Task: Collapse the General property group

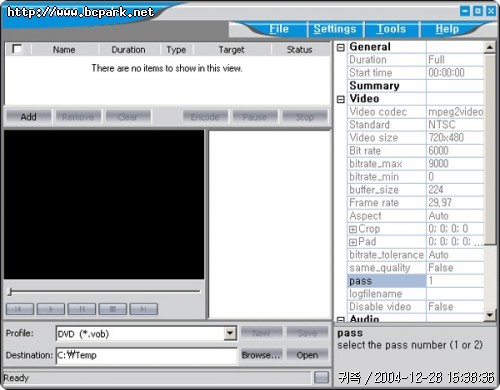Action: (340, 47)
